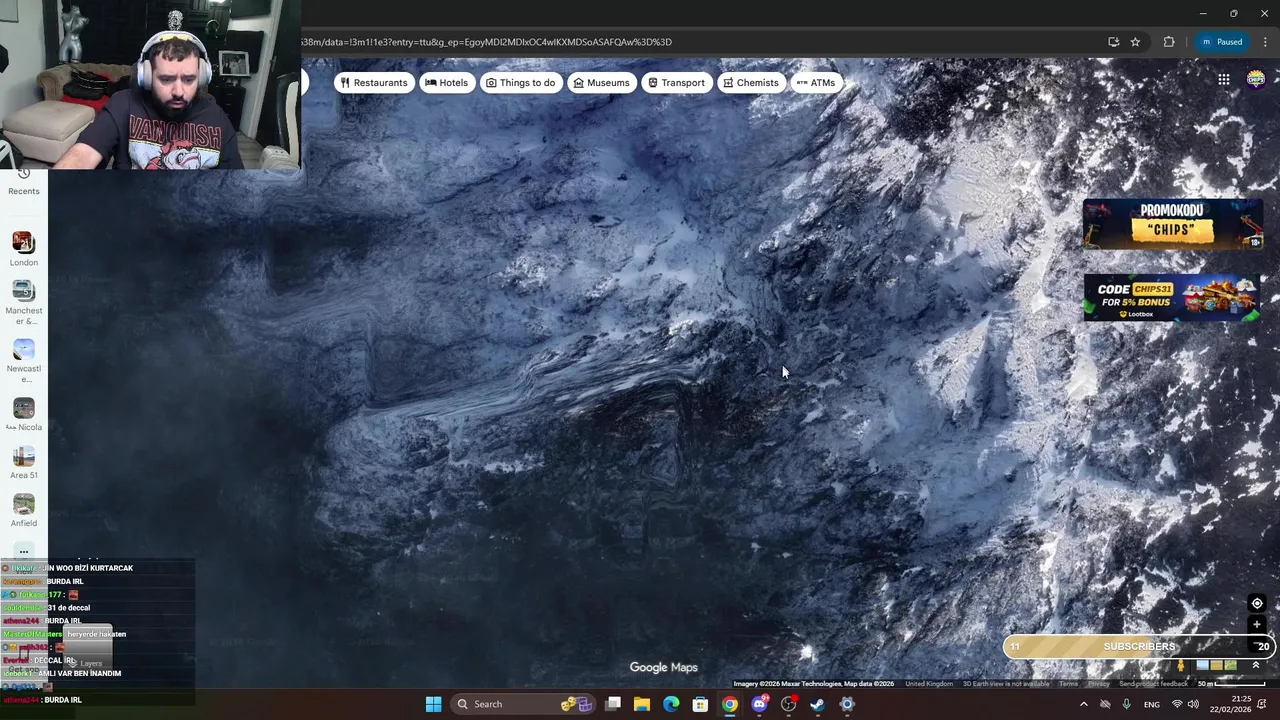The image size is (1280, 720).
Task: Click the microphone tray icon
Action: (x=1126, y=704)
